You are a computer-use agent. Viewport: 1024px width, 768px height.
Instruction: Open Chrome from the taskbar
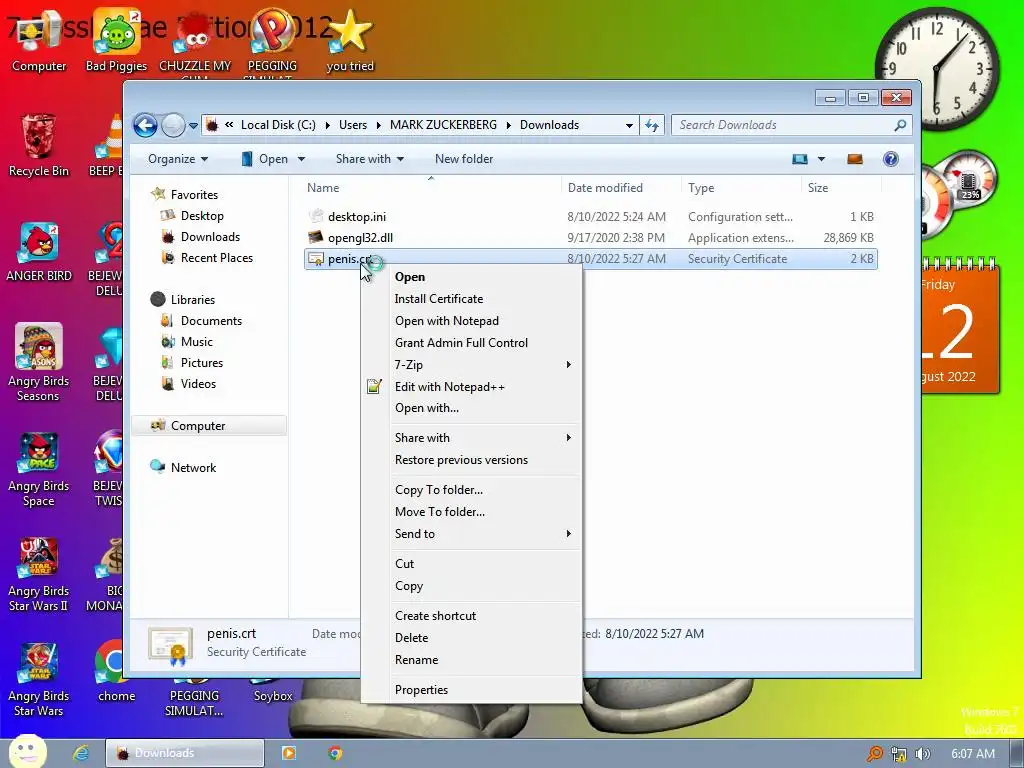[x=335, y=753]
